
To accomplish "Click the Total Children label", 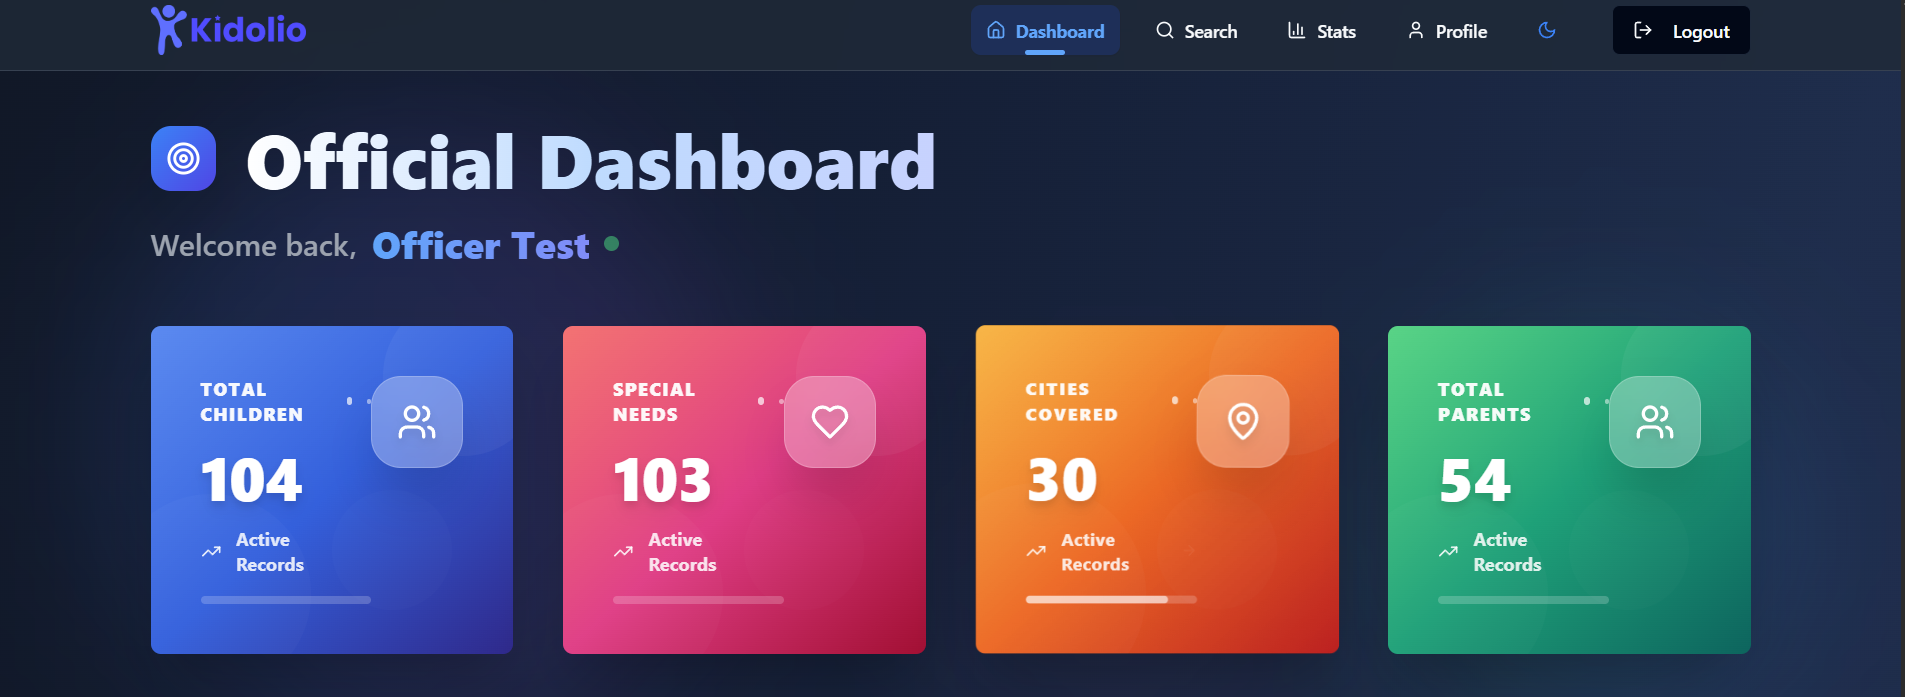I will pos(251,402).
